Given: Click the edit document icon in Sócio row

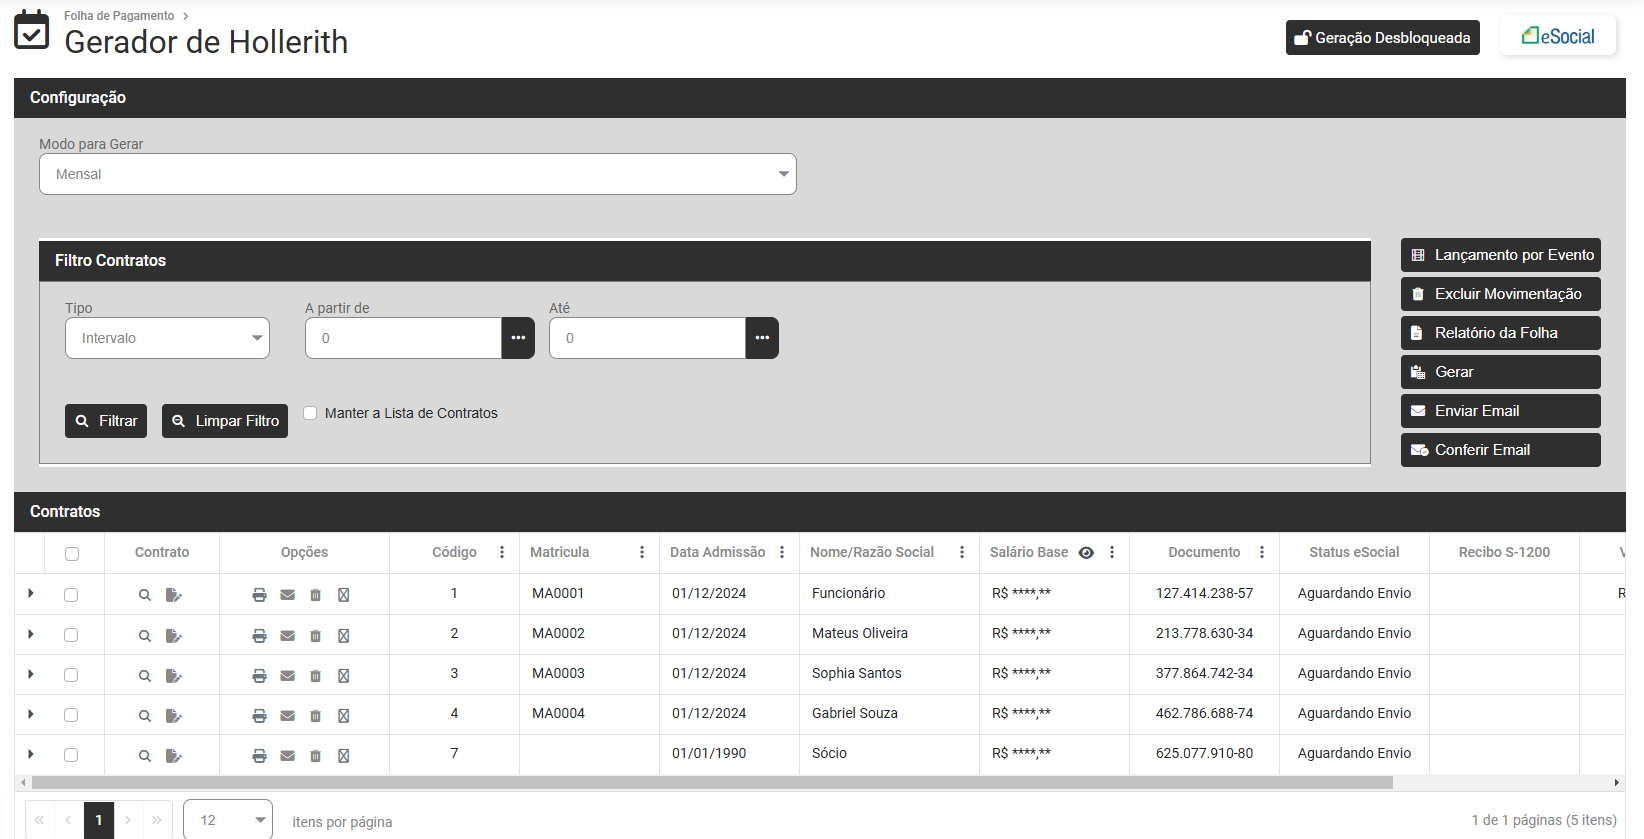Looking at the screenshot, I should (173, 756).
